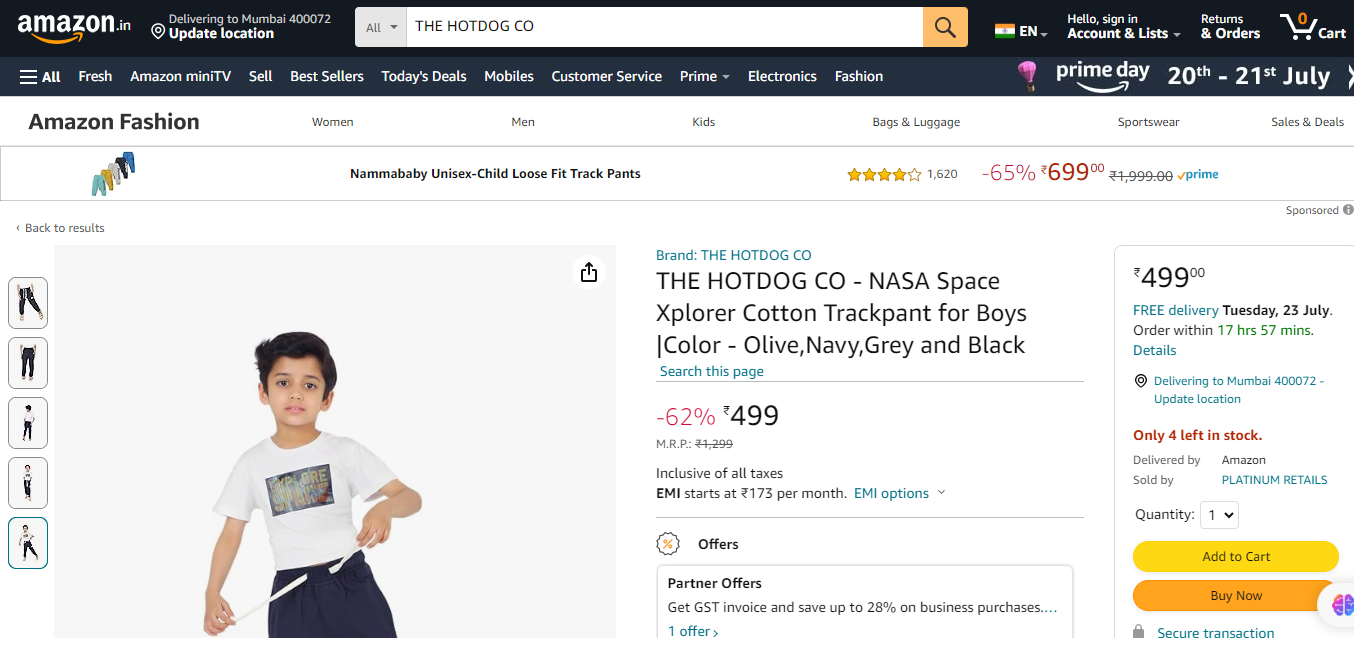Open the Quantity dropdown
This screenshot has height=654, width=1354.
point(1218,515)
